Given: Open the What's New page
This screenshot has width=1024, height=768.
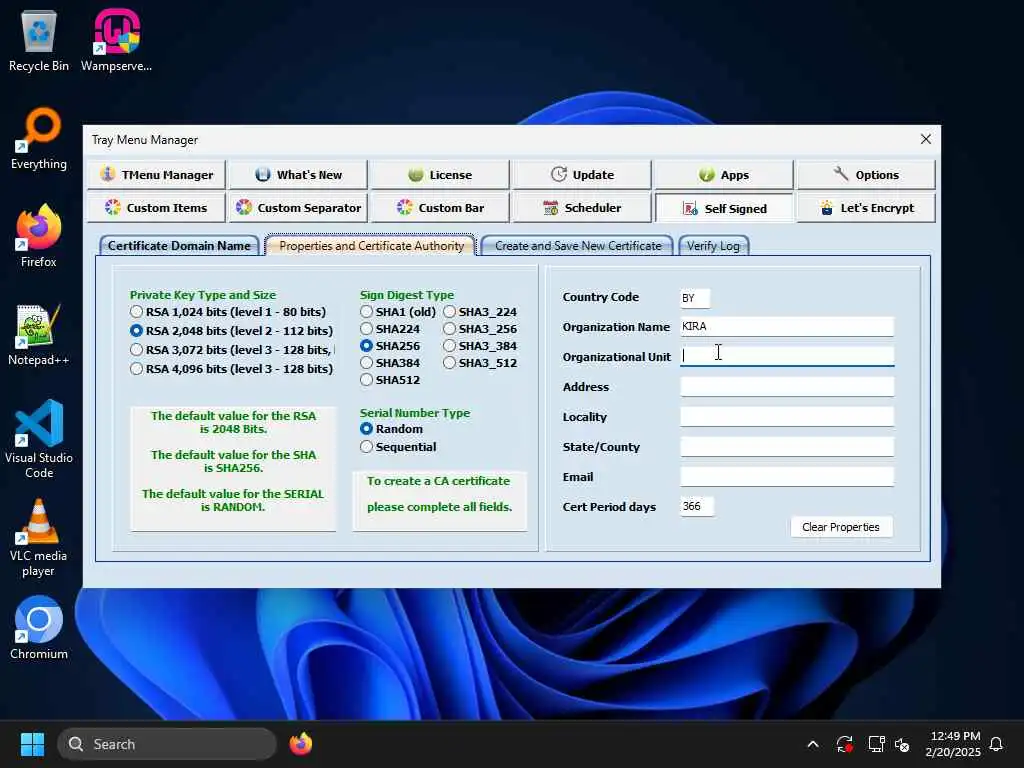Looking at the screenshot, I should 298,174.
